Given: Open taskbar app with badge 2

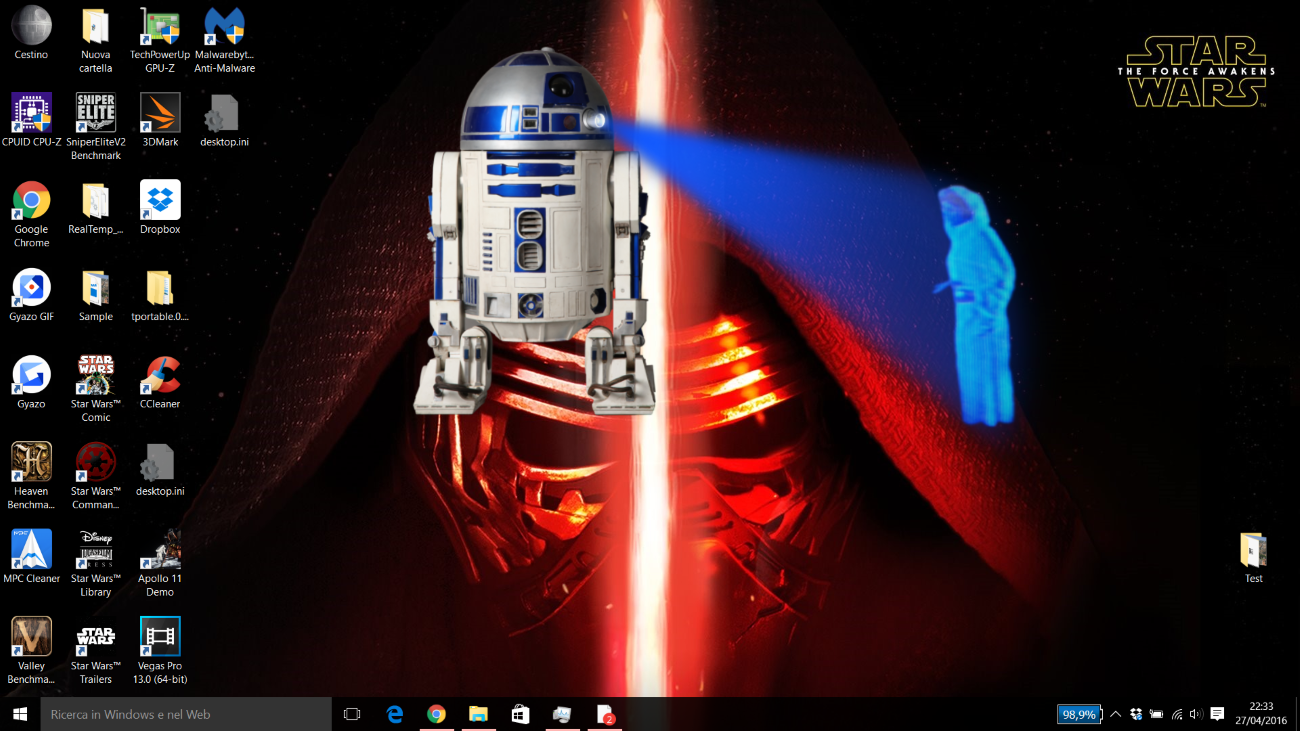Looking at the screenshot, I should (x=604, y=714).
